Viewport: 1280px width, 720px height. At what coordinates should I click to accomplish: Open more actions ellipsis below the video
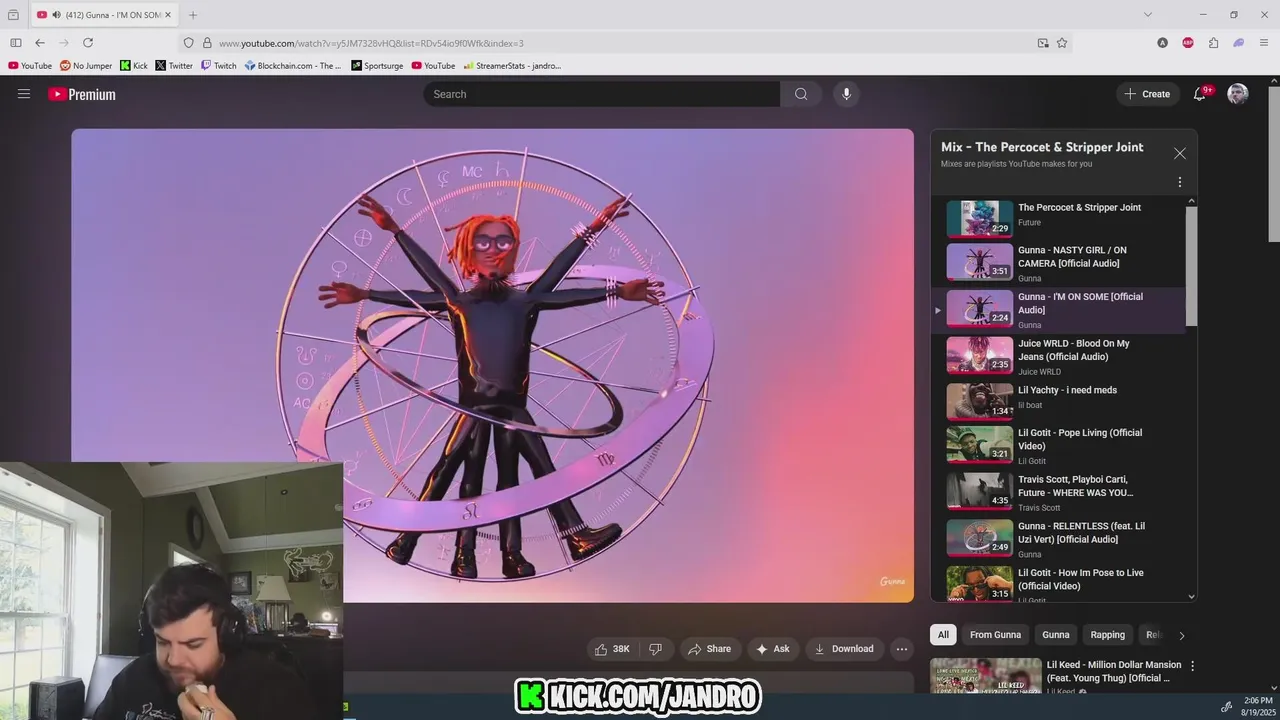pyautogui.click(x=902, y=649)
